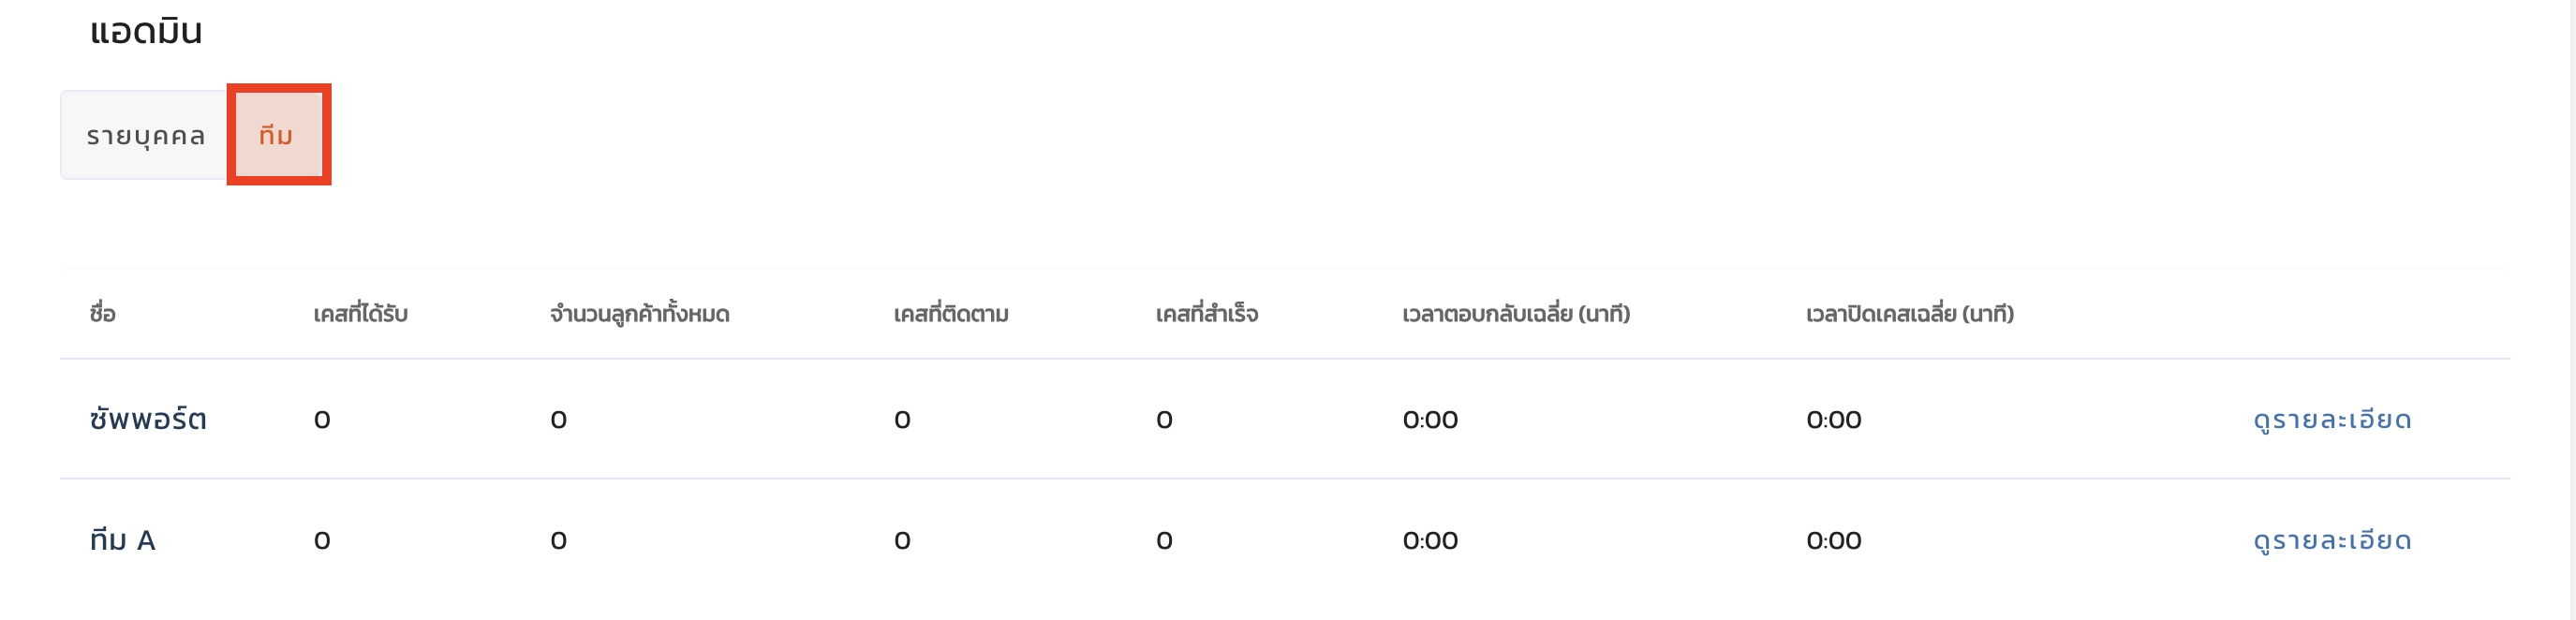Click the แอดมิน section heading
This screenshot has height=620, width=2576.
coord(146,31)
